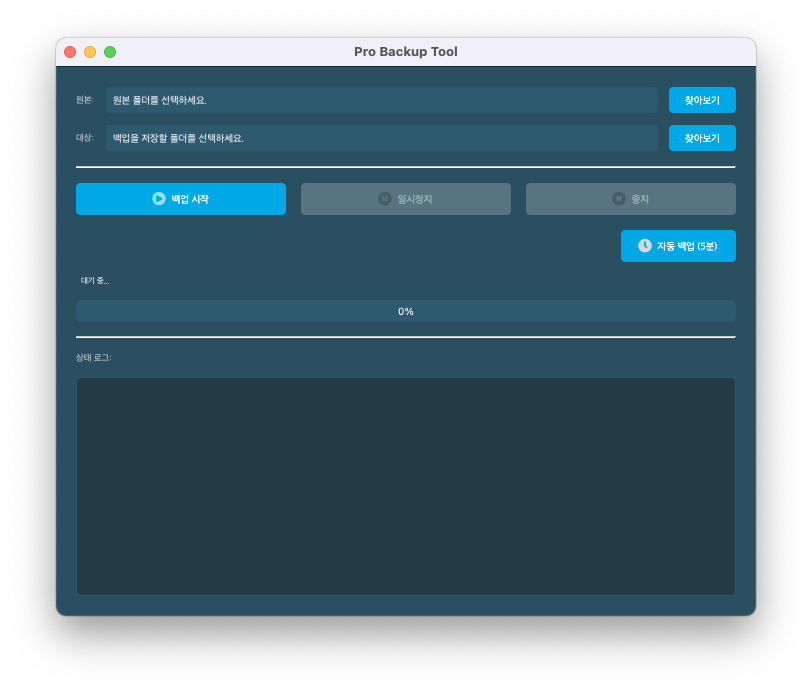
Task: Pause using the 일시정지 label
Action: click(x=415, y=199)
